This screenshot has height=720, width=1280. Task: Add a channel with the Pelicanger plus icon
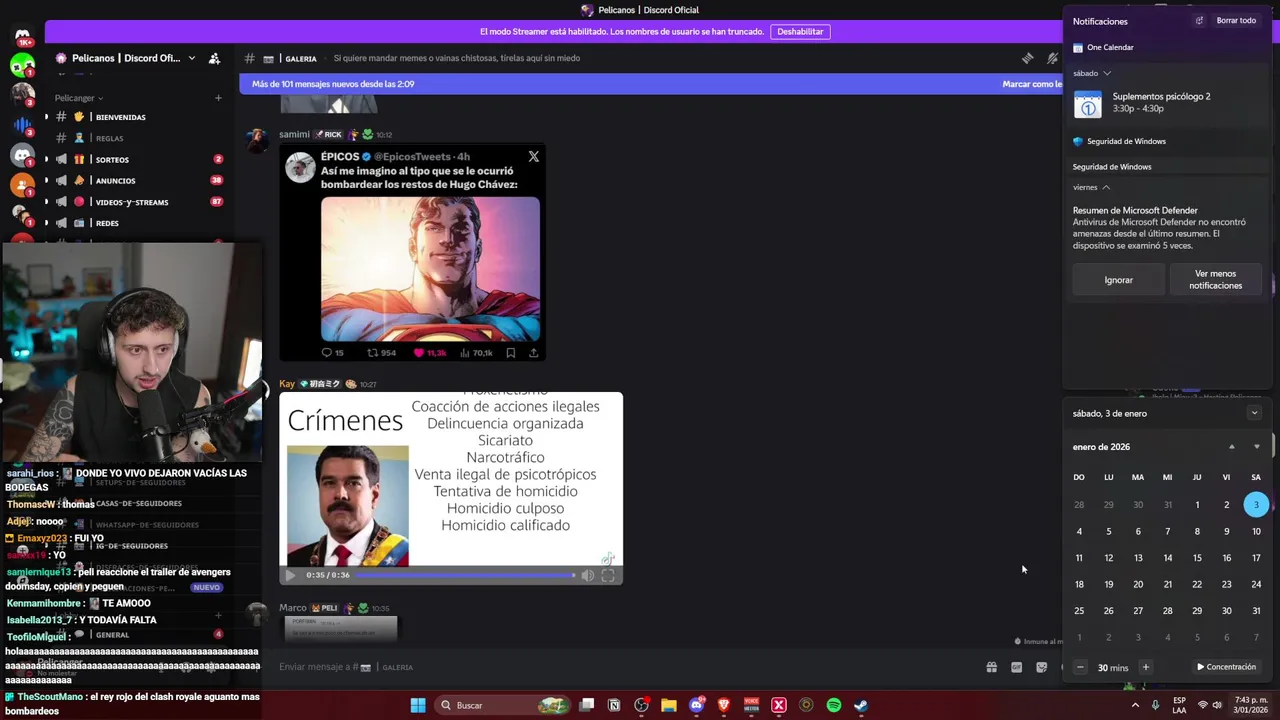coord(218,98)
